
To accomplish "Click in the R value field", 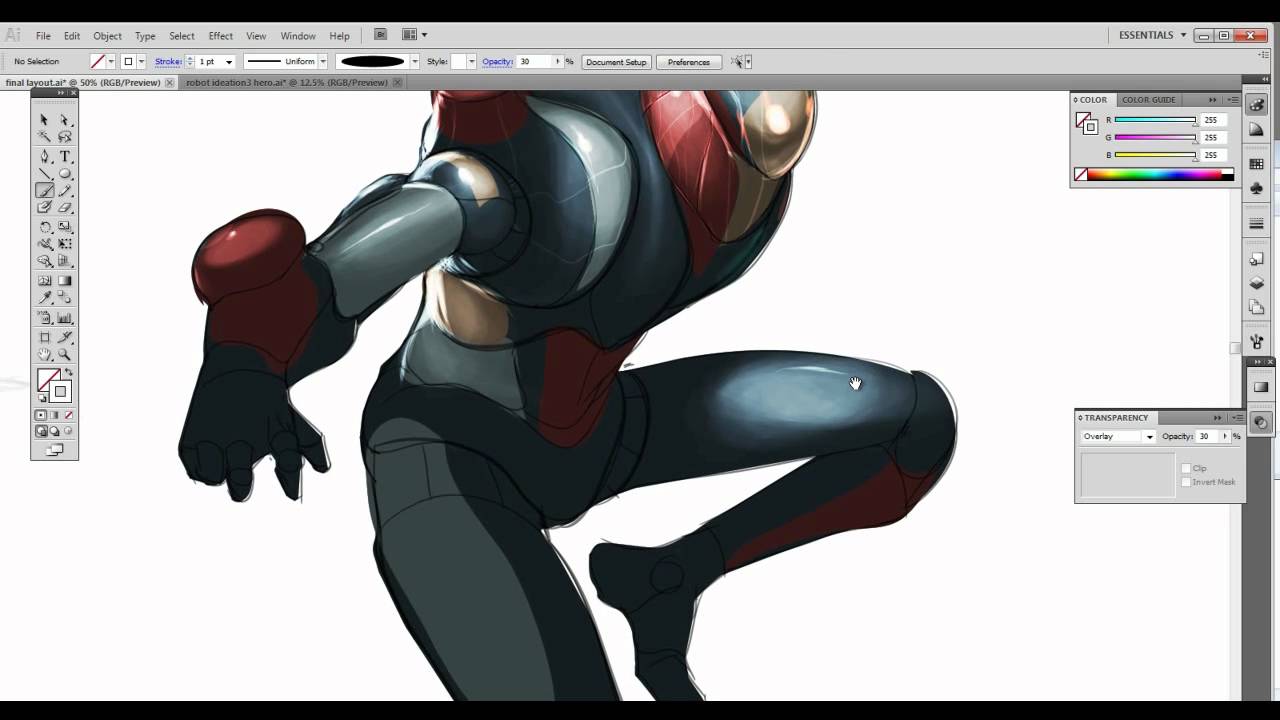I will 1214,120.
